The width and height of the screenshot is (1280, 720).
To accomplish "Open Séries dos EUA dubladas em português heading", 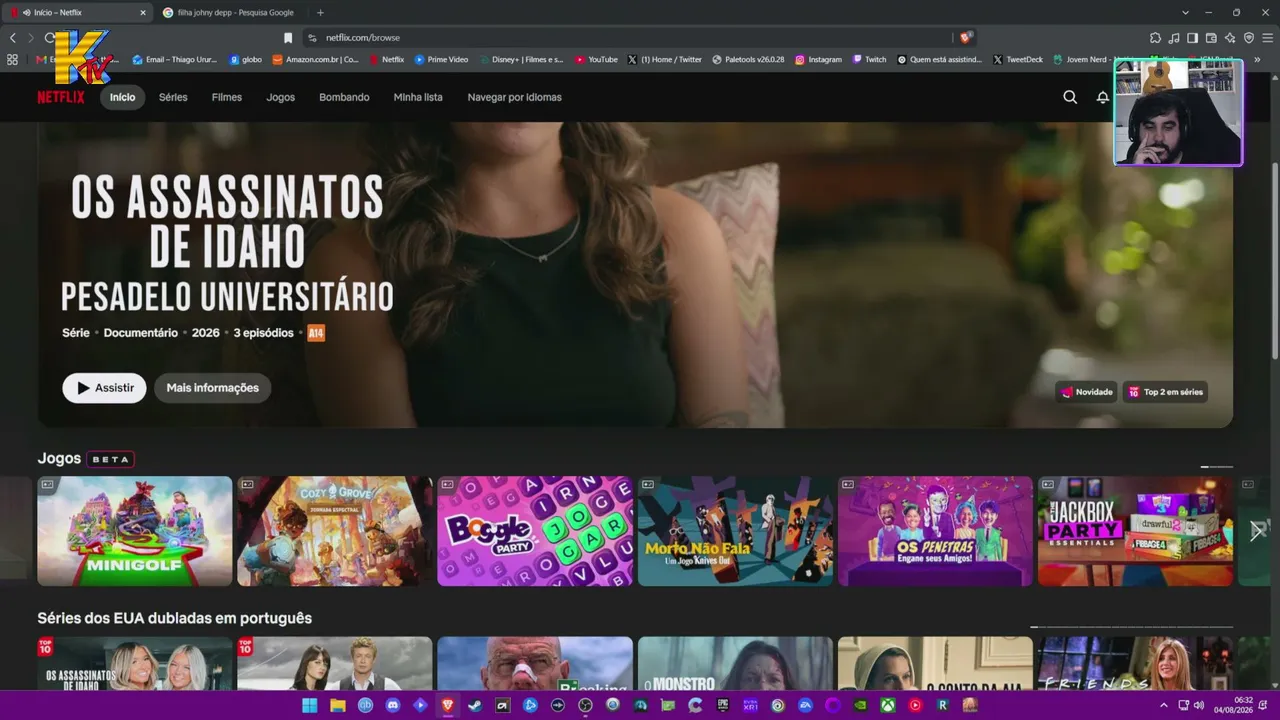I will 175,618.
